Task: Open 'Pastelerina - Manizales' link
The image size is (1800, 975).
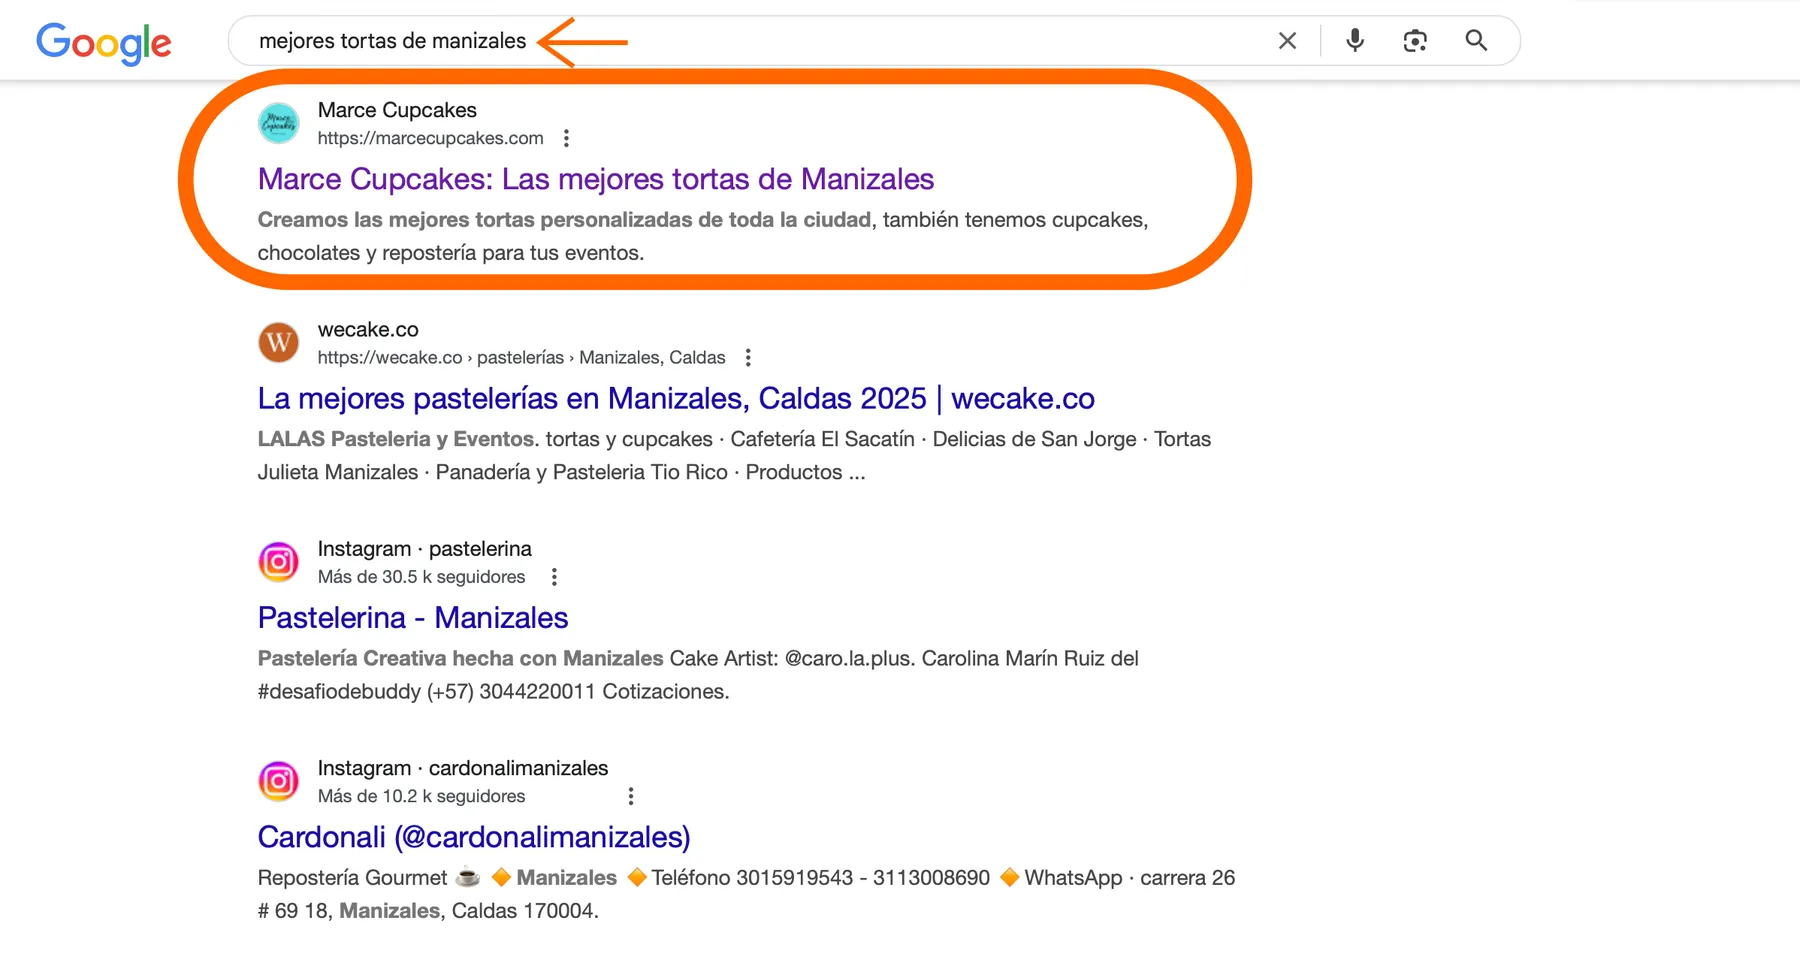Action: (413, 618)
